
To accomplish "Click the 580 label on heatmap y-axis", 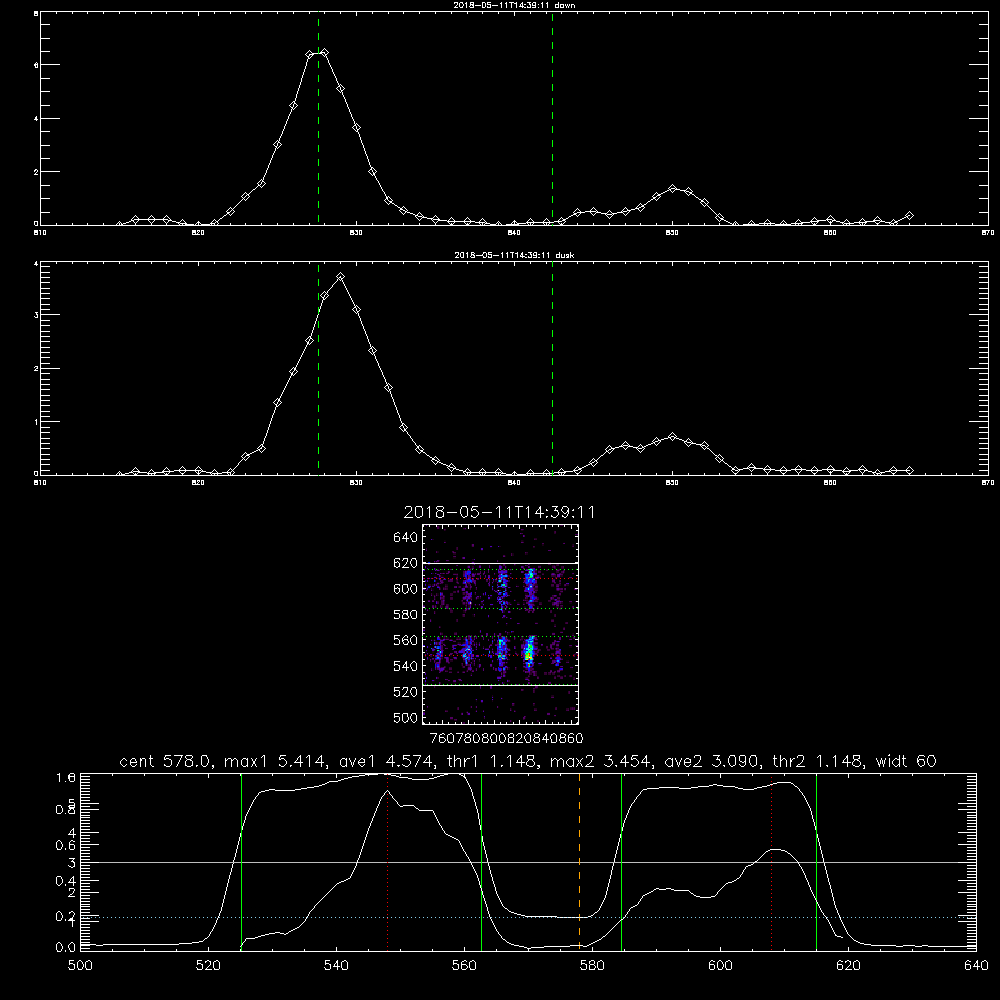I will pos(406,615).
